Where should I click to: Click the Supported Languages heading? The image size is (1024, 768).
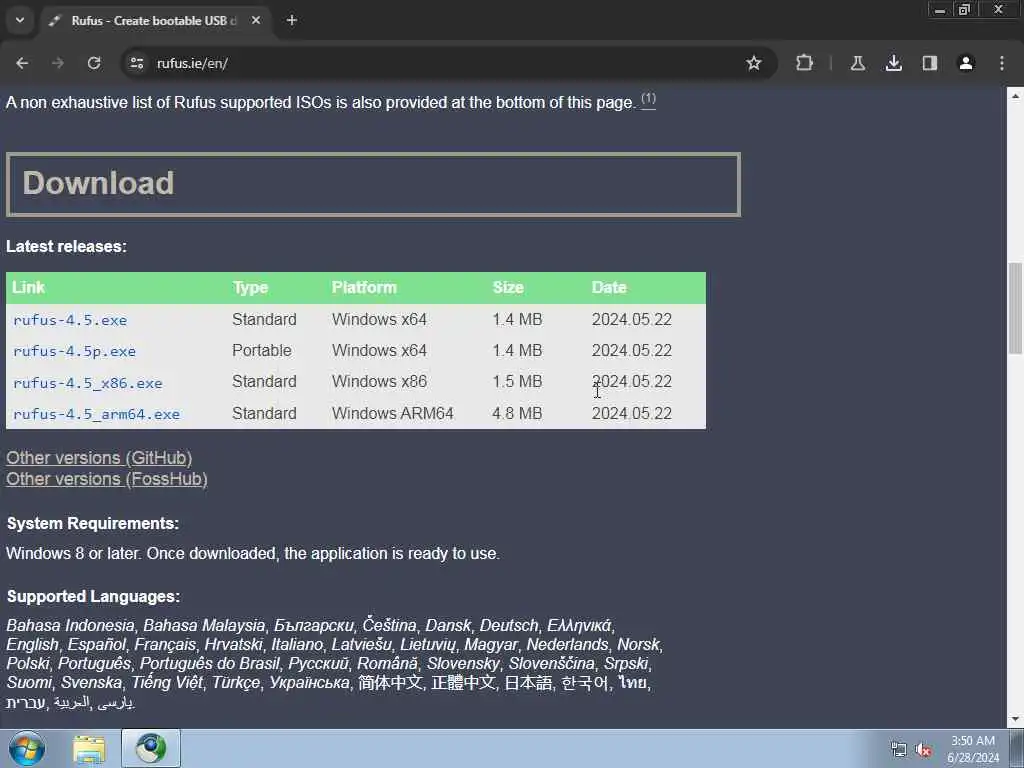(x=93, y=596)
